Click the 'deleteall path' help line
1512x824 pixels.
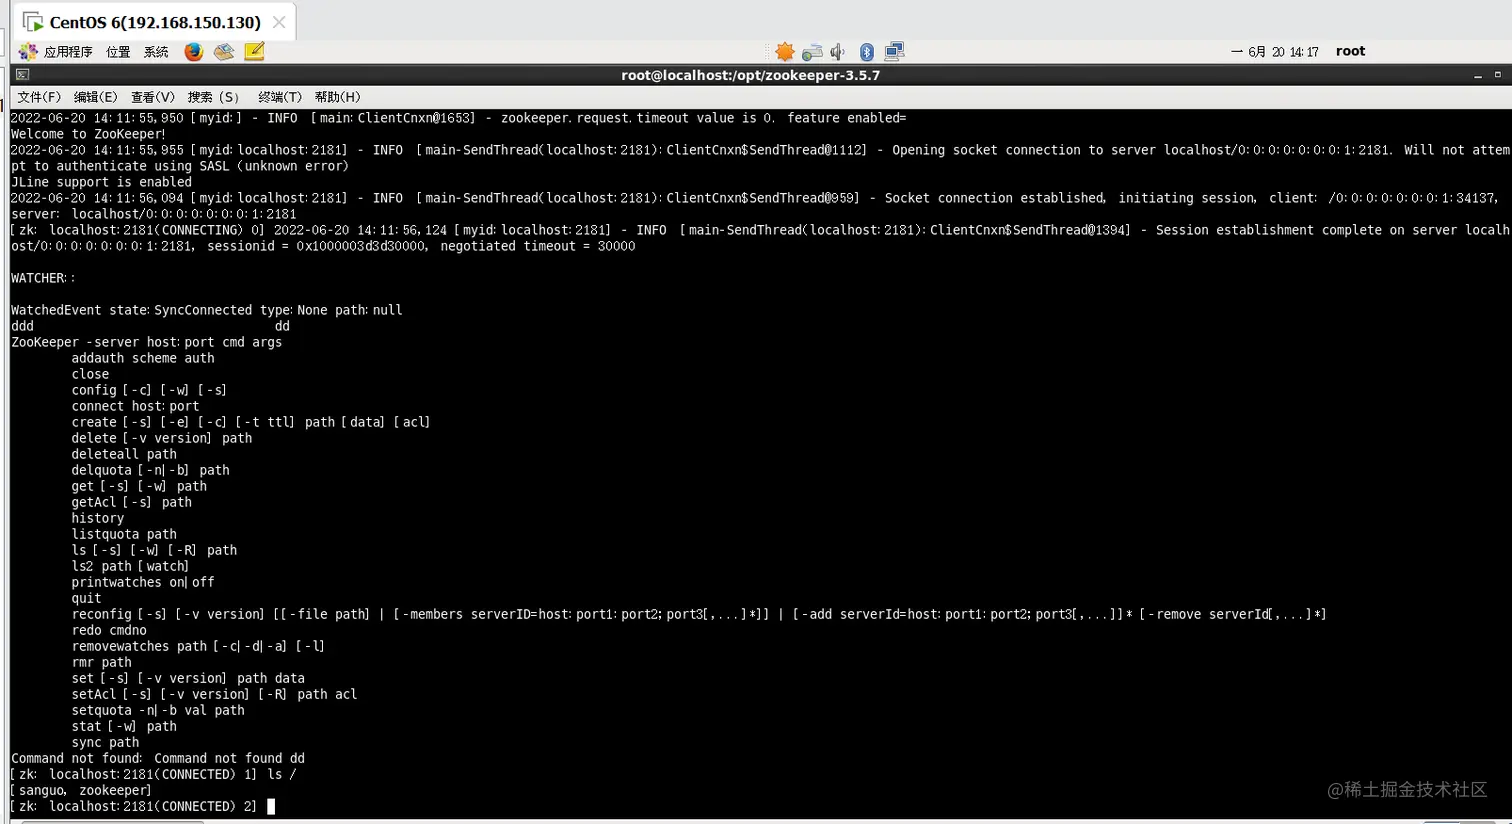(124, 454)
